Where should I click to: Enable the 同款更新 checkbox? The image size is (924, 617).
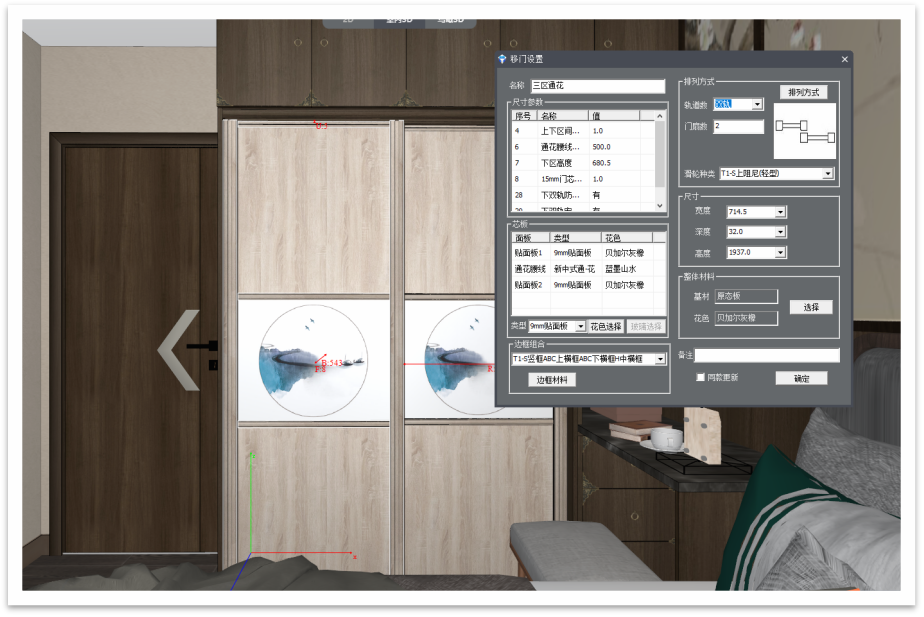[701, 378]
